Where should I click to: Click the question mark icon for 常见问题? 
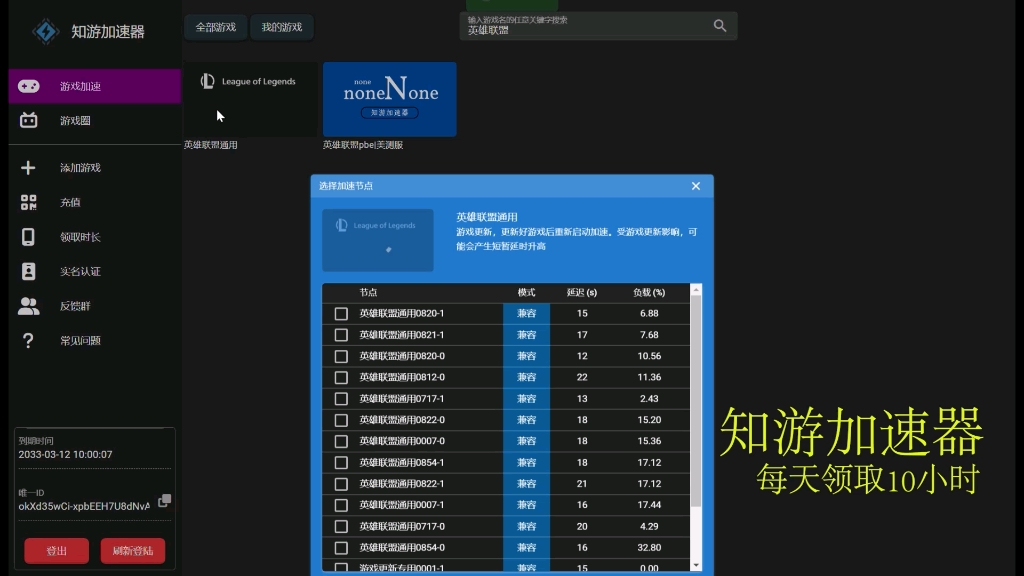(x=28, y=340)
